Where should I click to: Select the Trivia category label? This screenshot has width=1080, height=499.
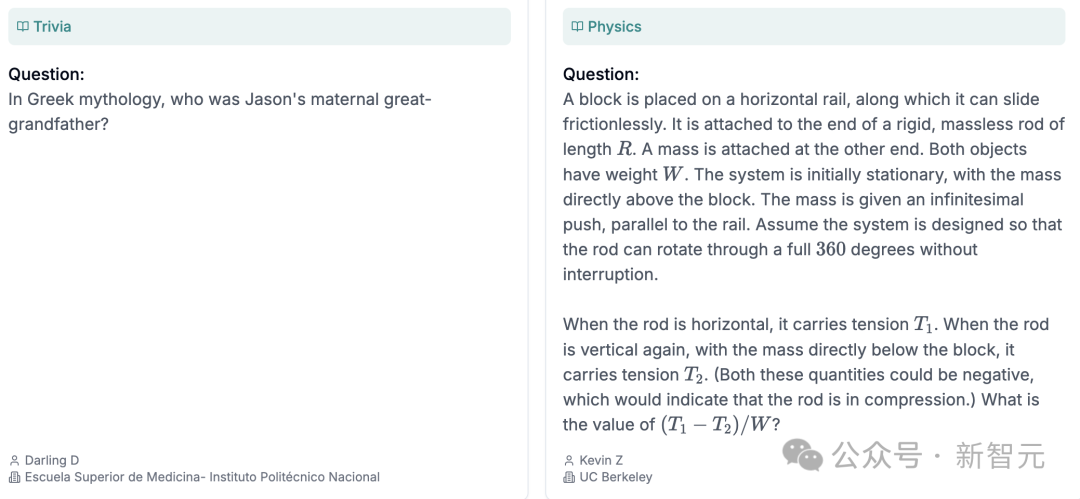[x=52, y=27]
